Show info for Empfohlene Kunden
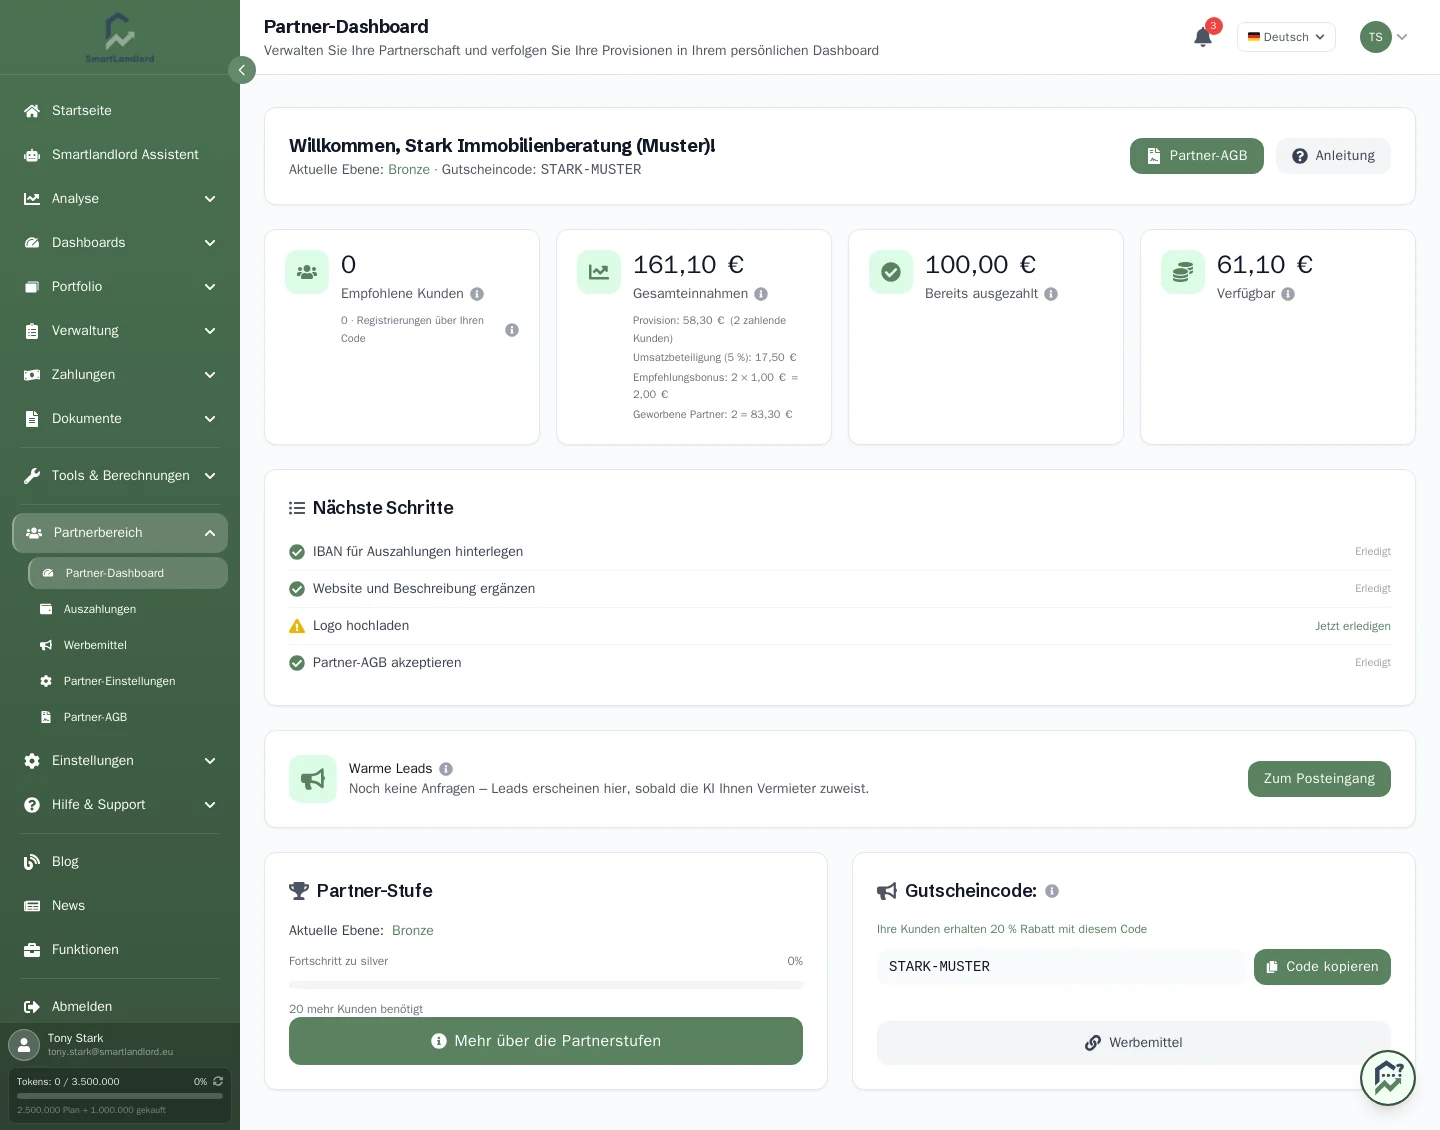1440x1130 pixels. [477, 294]
